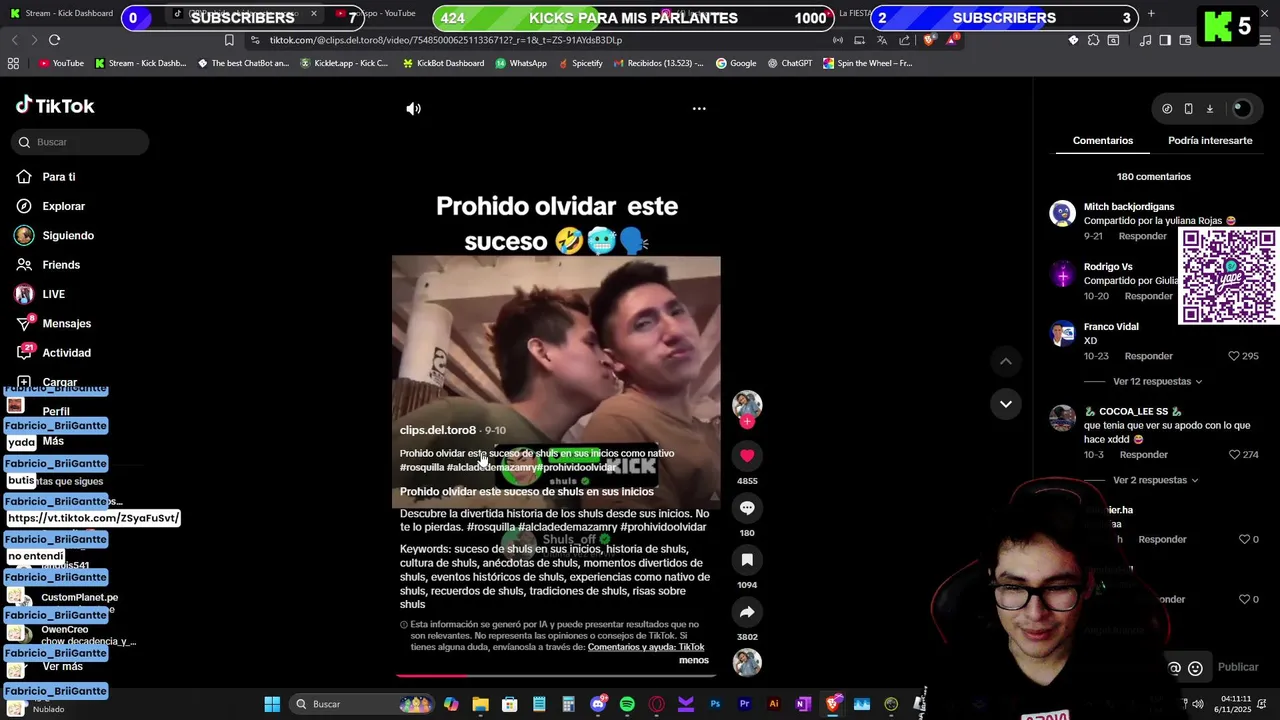This screenshot has width=1280, height=720.
Task: Click the Windows taskbar Buscar box
Action: (x=362, y=704)
